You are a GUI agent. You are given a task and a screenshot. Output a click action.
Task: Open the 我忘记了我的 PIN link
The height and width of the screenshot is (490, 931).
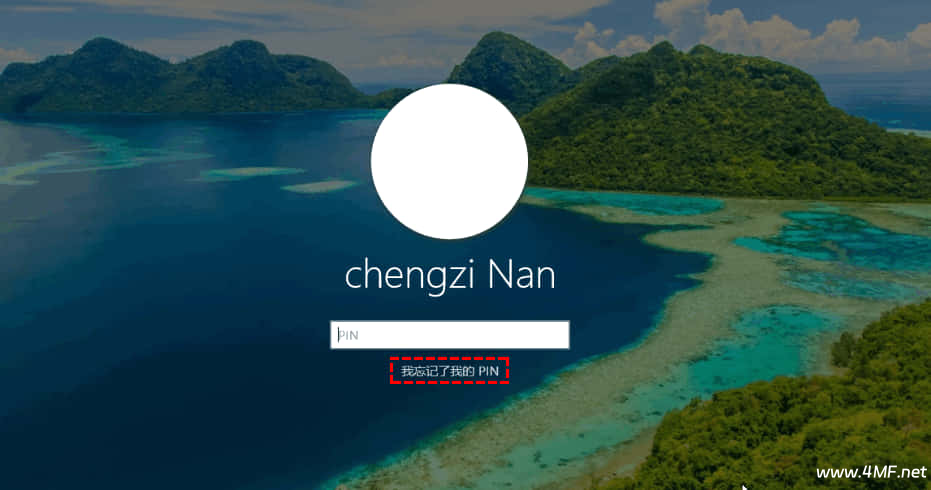[449, 371]
